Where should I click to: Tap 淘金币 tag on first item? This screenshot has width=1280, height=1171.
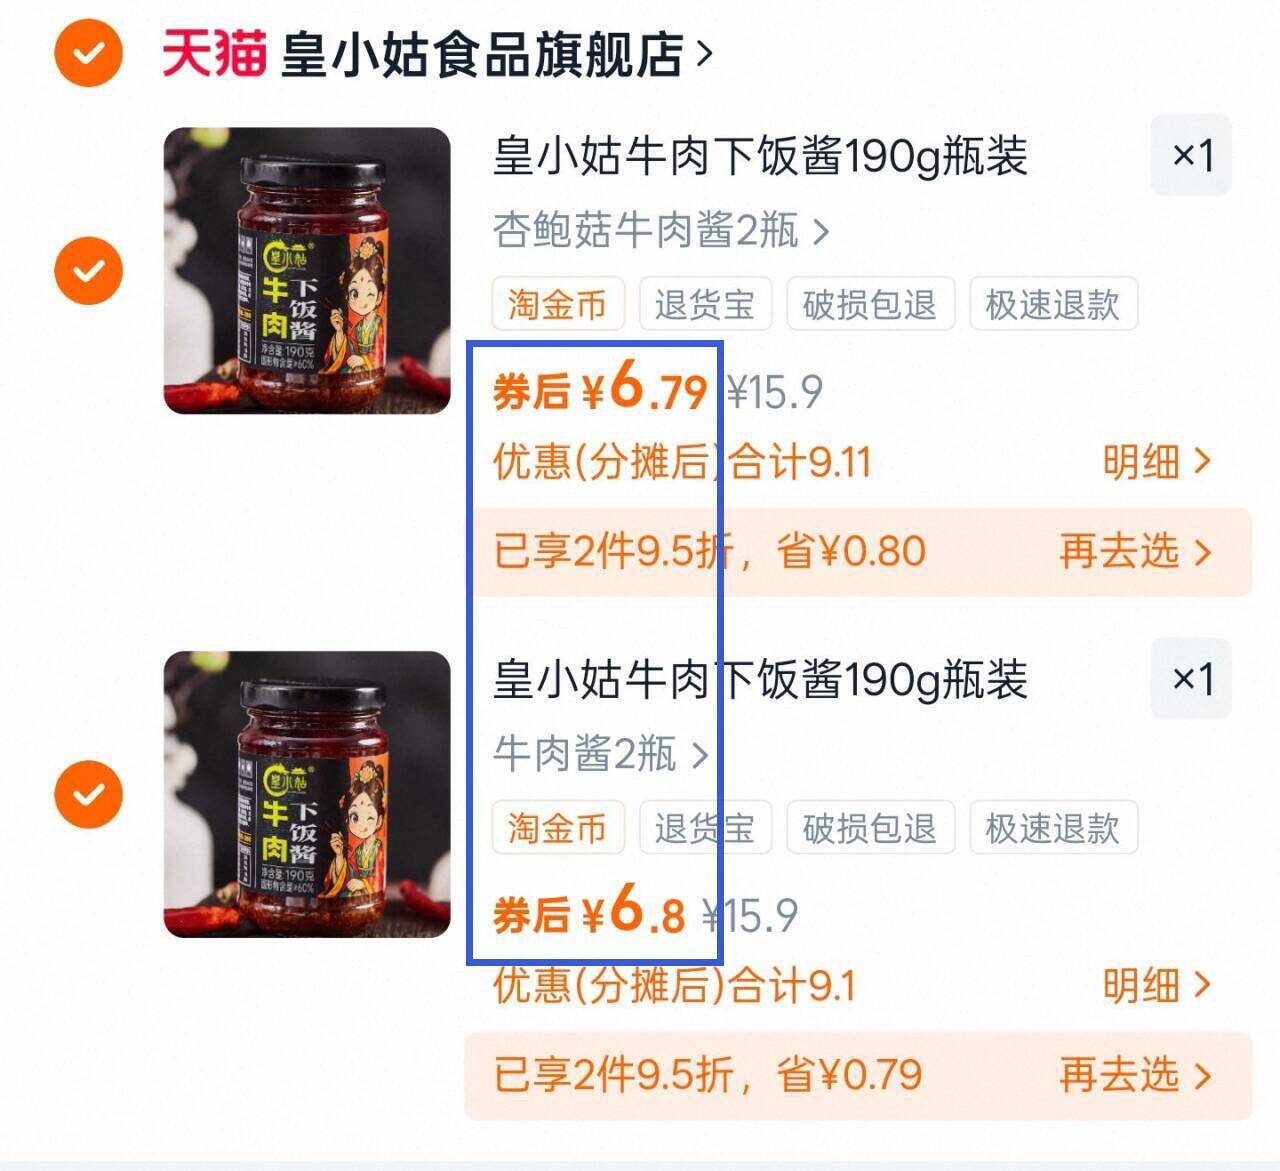point(558,304)
